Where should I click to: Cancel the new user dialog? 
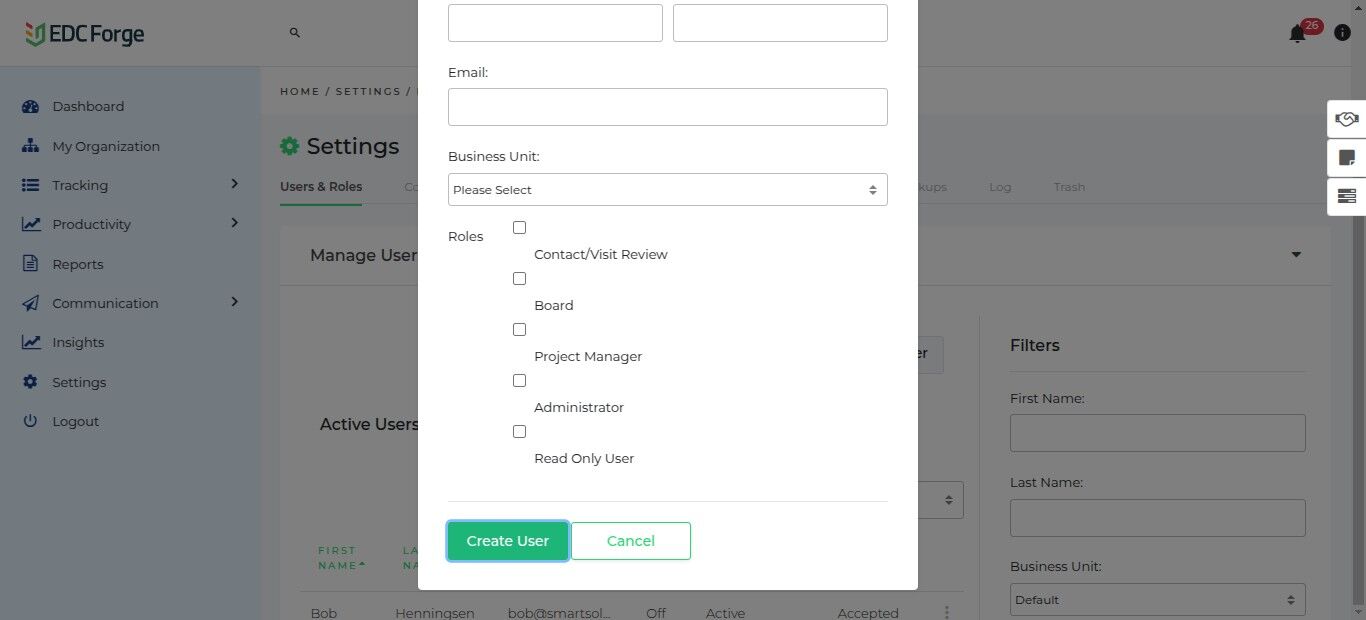click(x=630, y=541)
